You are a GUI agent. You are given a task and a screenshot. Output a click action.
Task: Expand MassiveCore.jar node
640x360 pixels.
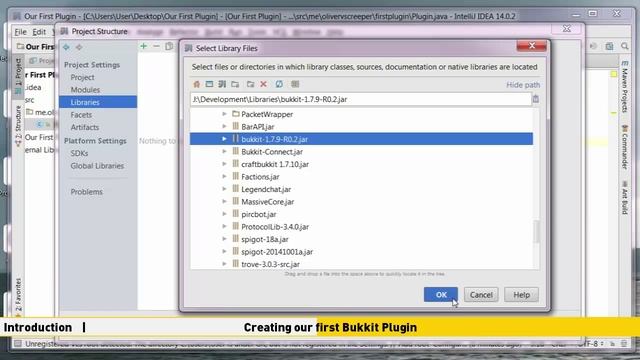(224, 202)
